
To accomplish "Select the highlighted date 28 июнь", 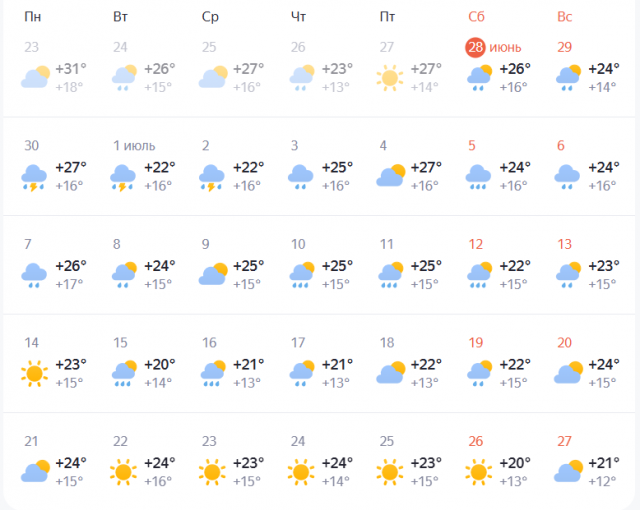I will point(493,47).
